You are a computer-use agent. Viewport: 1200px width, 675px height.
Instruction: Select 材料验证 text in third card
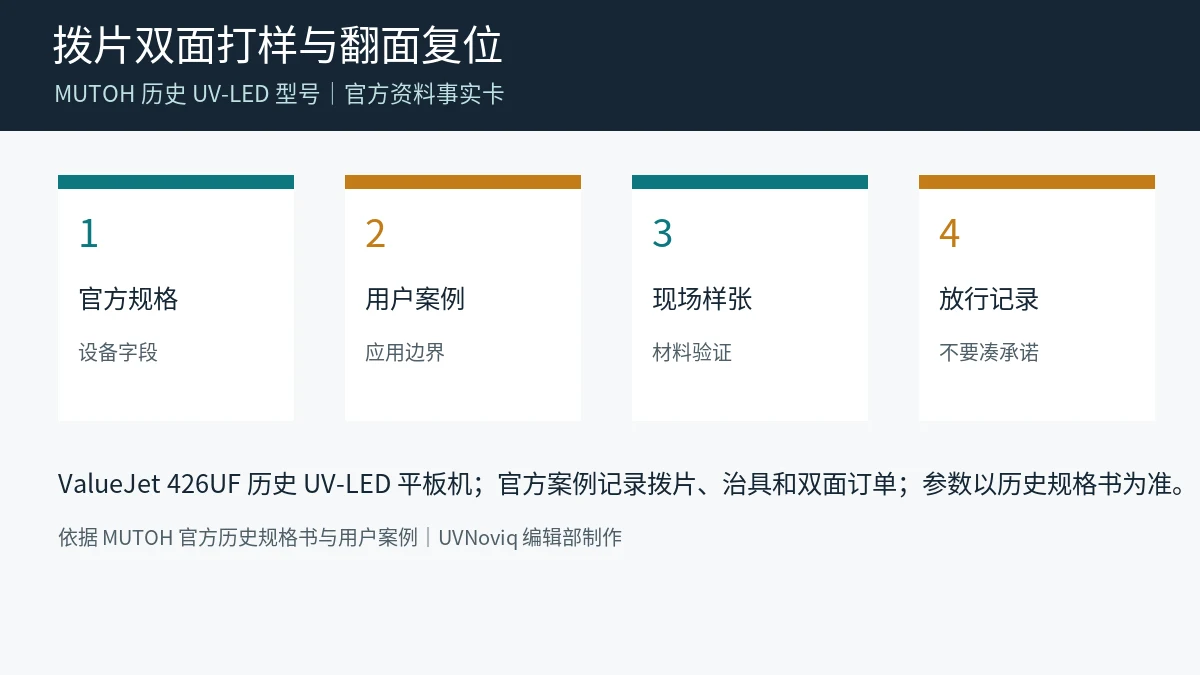[692, 352]
